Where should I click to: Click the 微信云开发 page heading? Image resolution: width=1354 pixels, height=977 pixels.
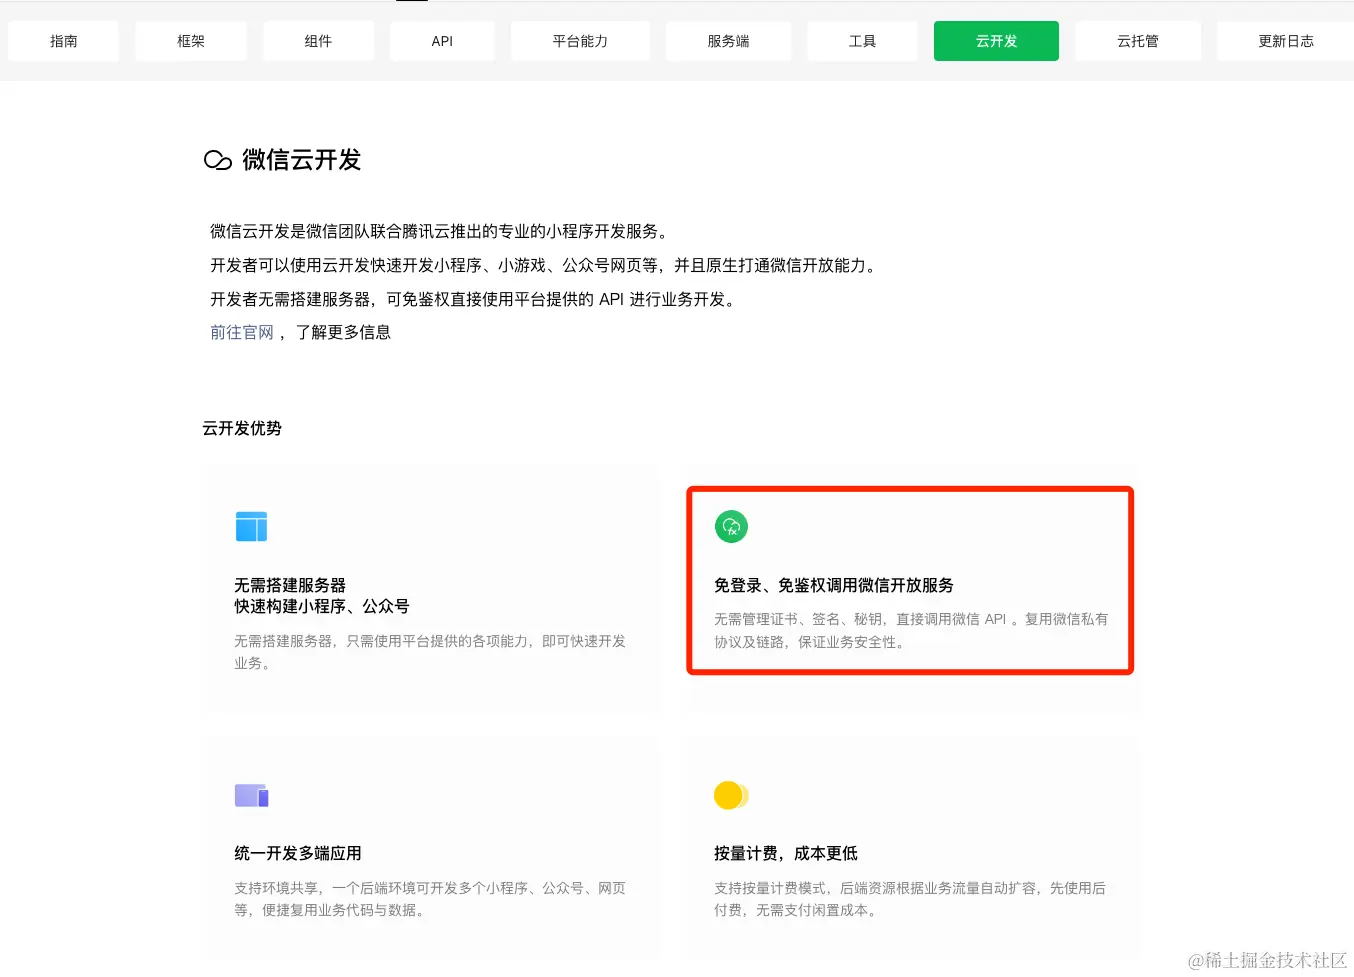(x=301, y=160)
